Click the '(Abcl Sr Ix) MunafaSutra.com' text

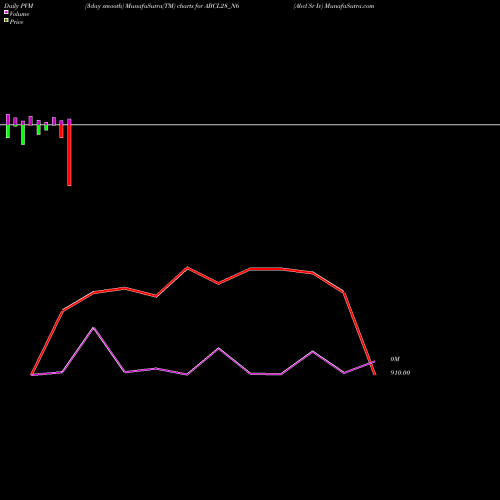coord(334,6)
